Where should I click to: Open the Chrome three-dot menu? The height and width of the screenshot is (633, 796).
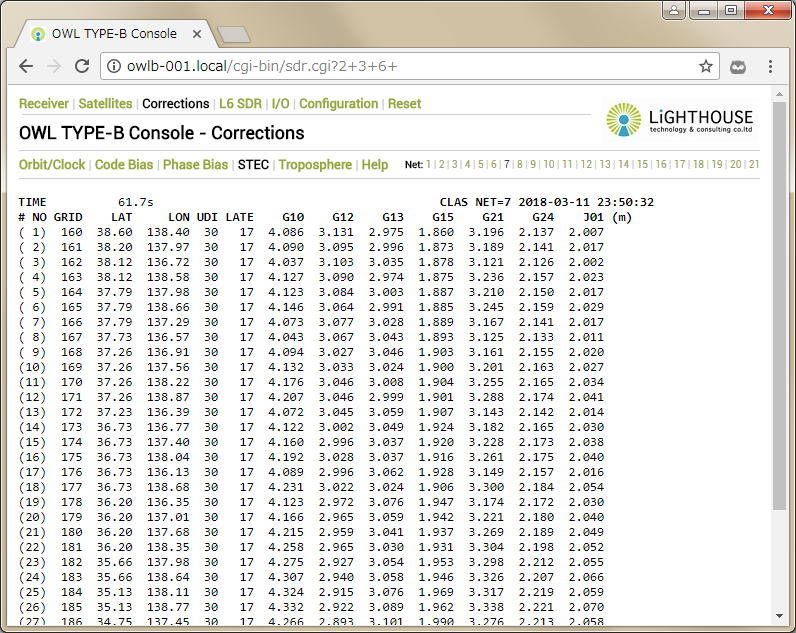click(x=771, y=66)
